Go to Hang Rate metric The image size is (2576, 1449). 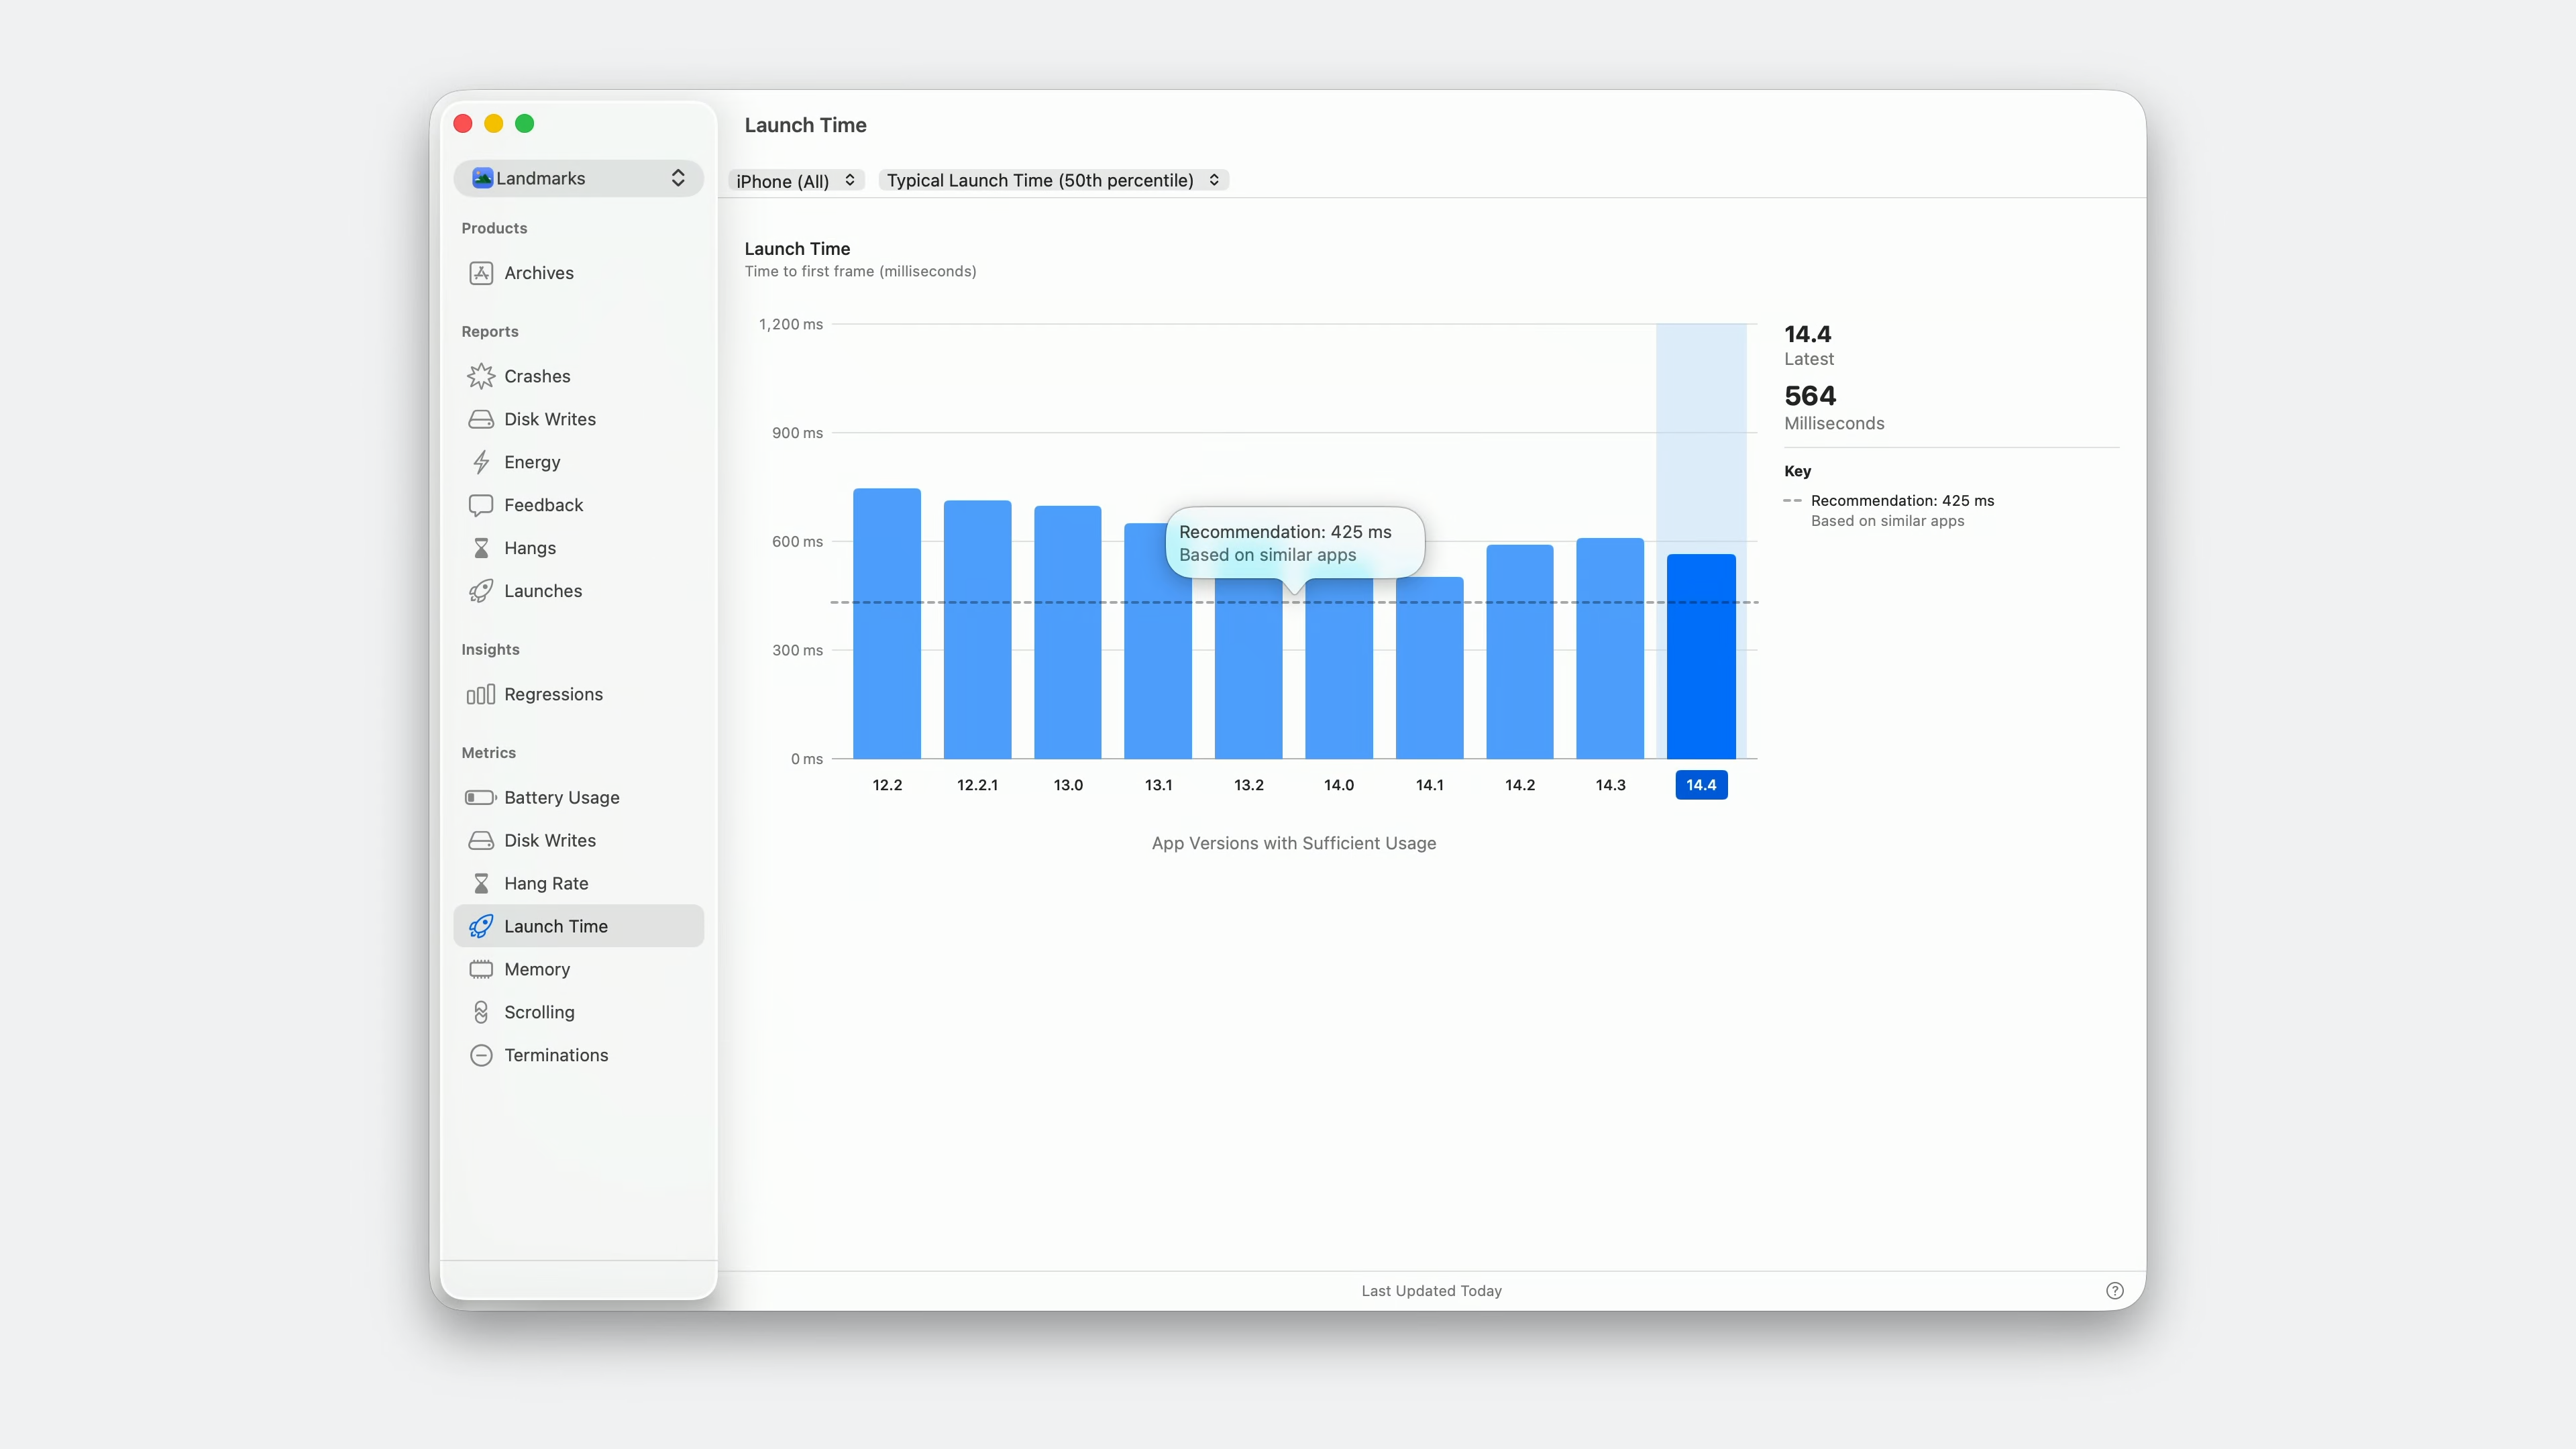coord(545,883)
